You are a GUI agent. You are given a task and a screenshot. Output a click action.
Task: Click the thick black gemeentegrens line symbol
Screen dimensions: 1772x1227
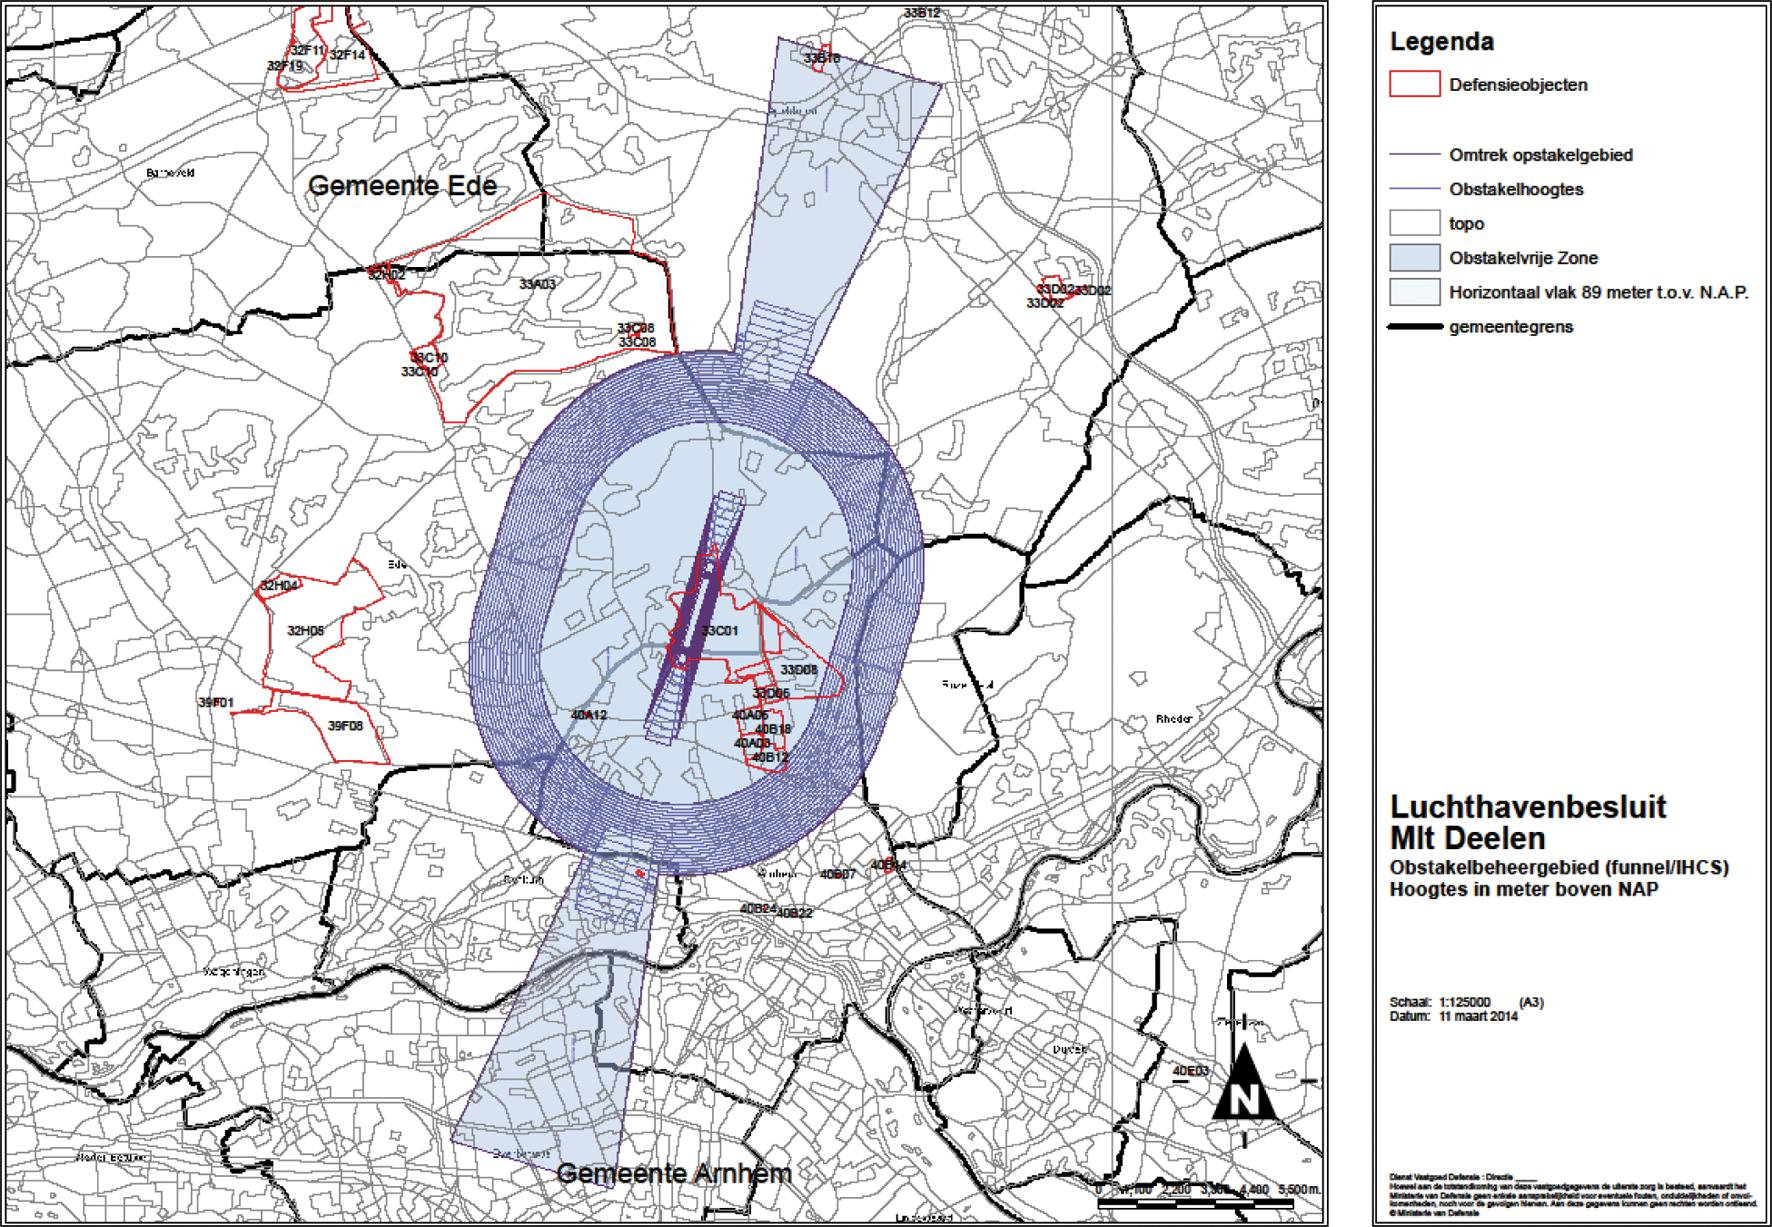pyautogui.click(x=1414, y=327)
